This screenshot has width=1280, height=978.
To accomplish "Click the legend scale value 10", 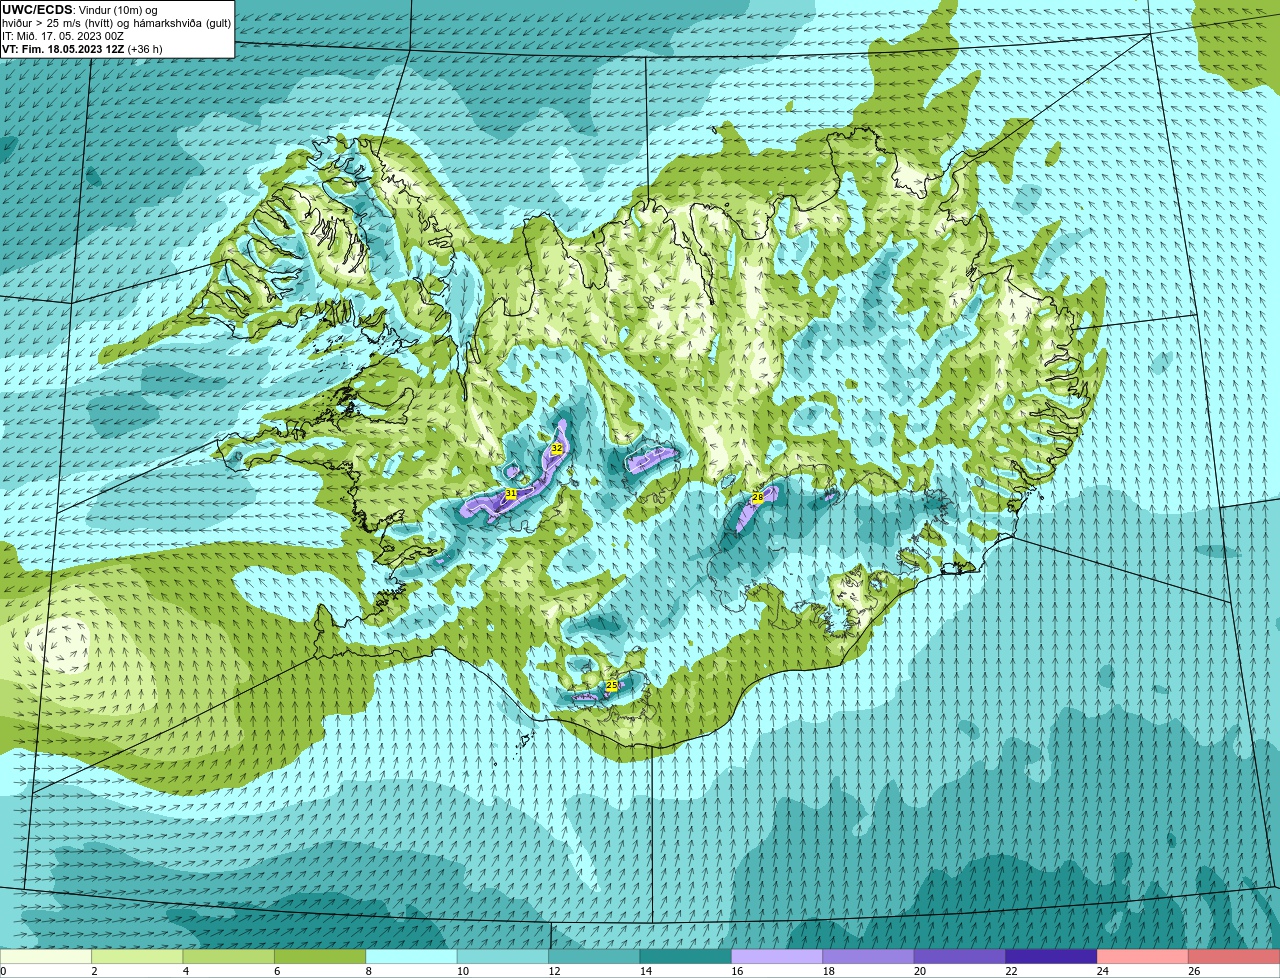I will 463,971.
